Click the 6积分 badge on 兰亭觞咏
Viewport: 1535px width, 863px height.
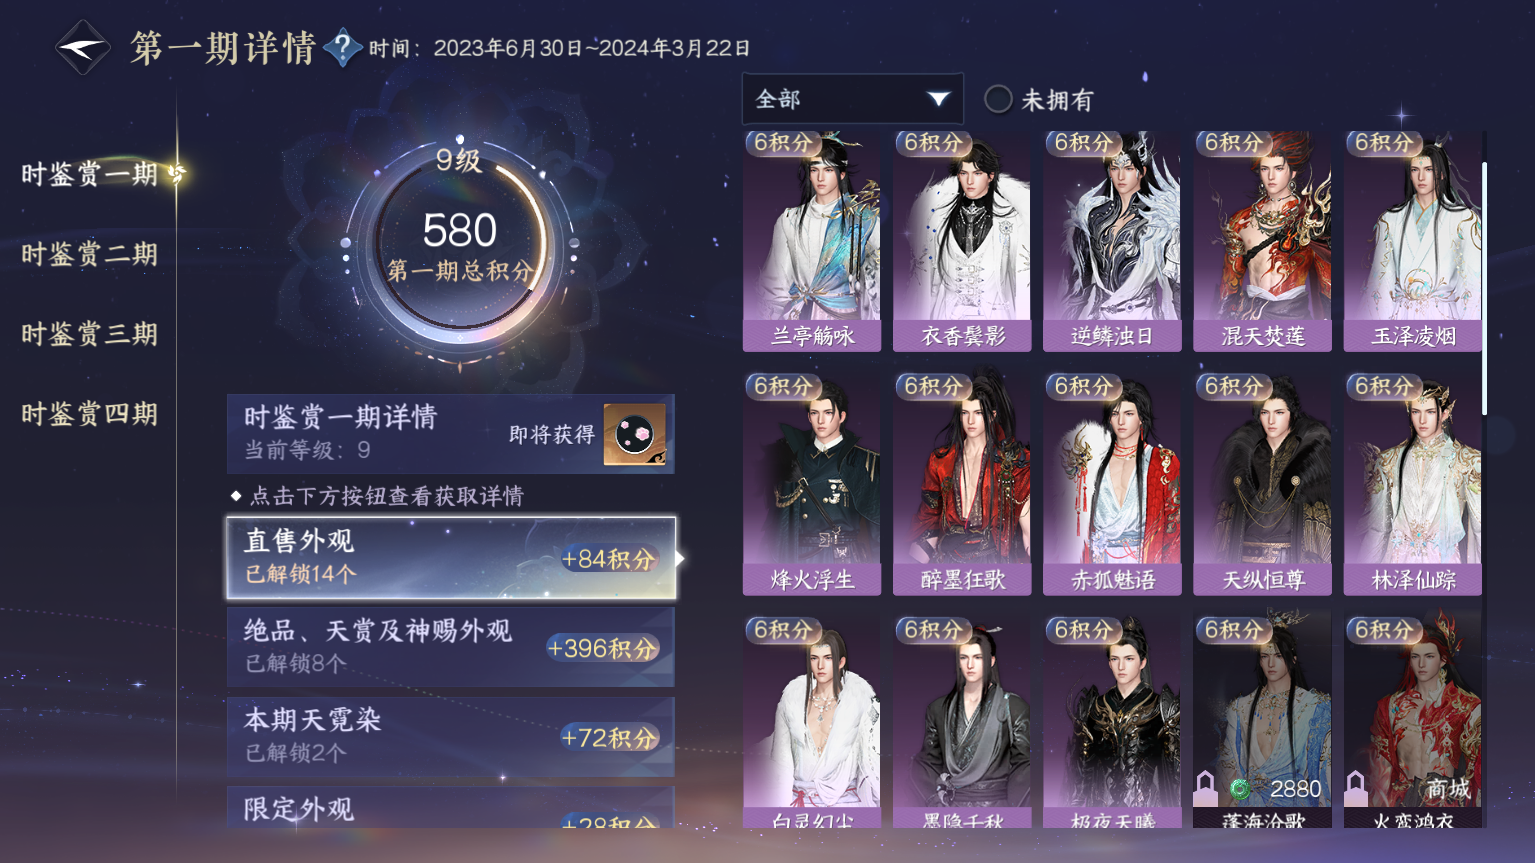784,143
